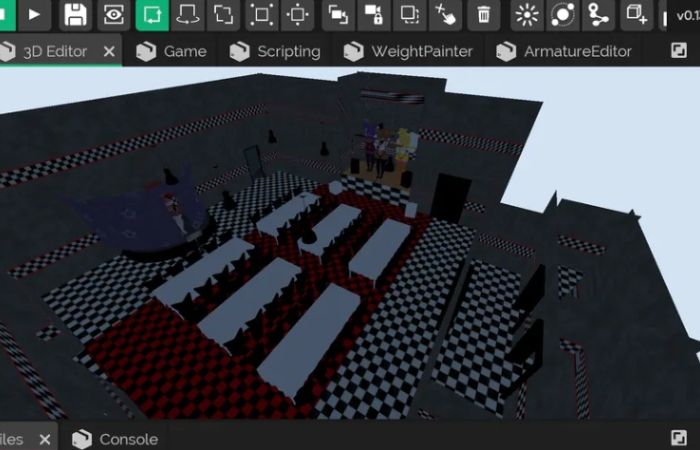Click the duplicate object dashed-square icon
This screenshot has height=450, width=700.
coord(409,15)
